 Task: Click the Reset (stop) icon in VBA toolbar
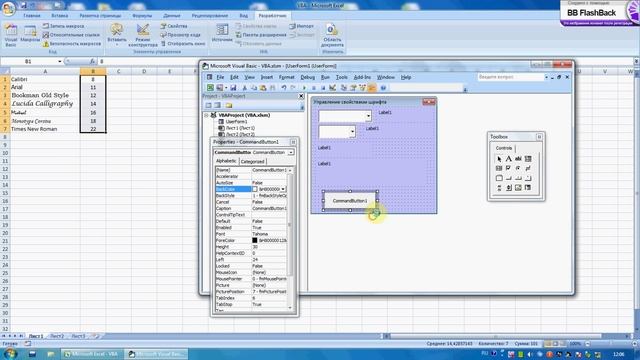click(x=323, y=88)
